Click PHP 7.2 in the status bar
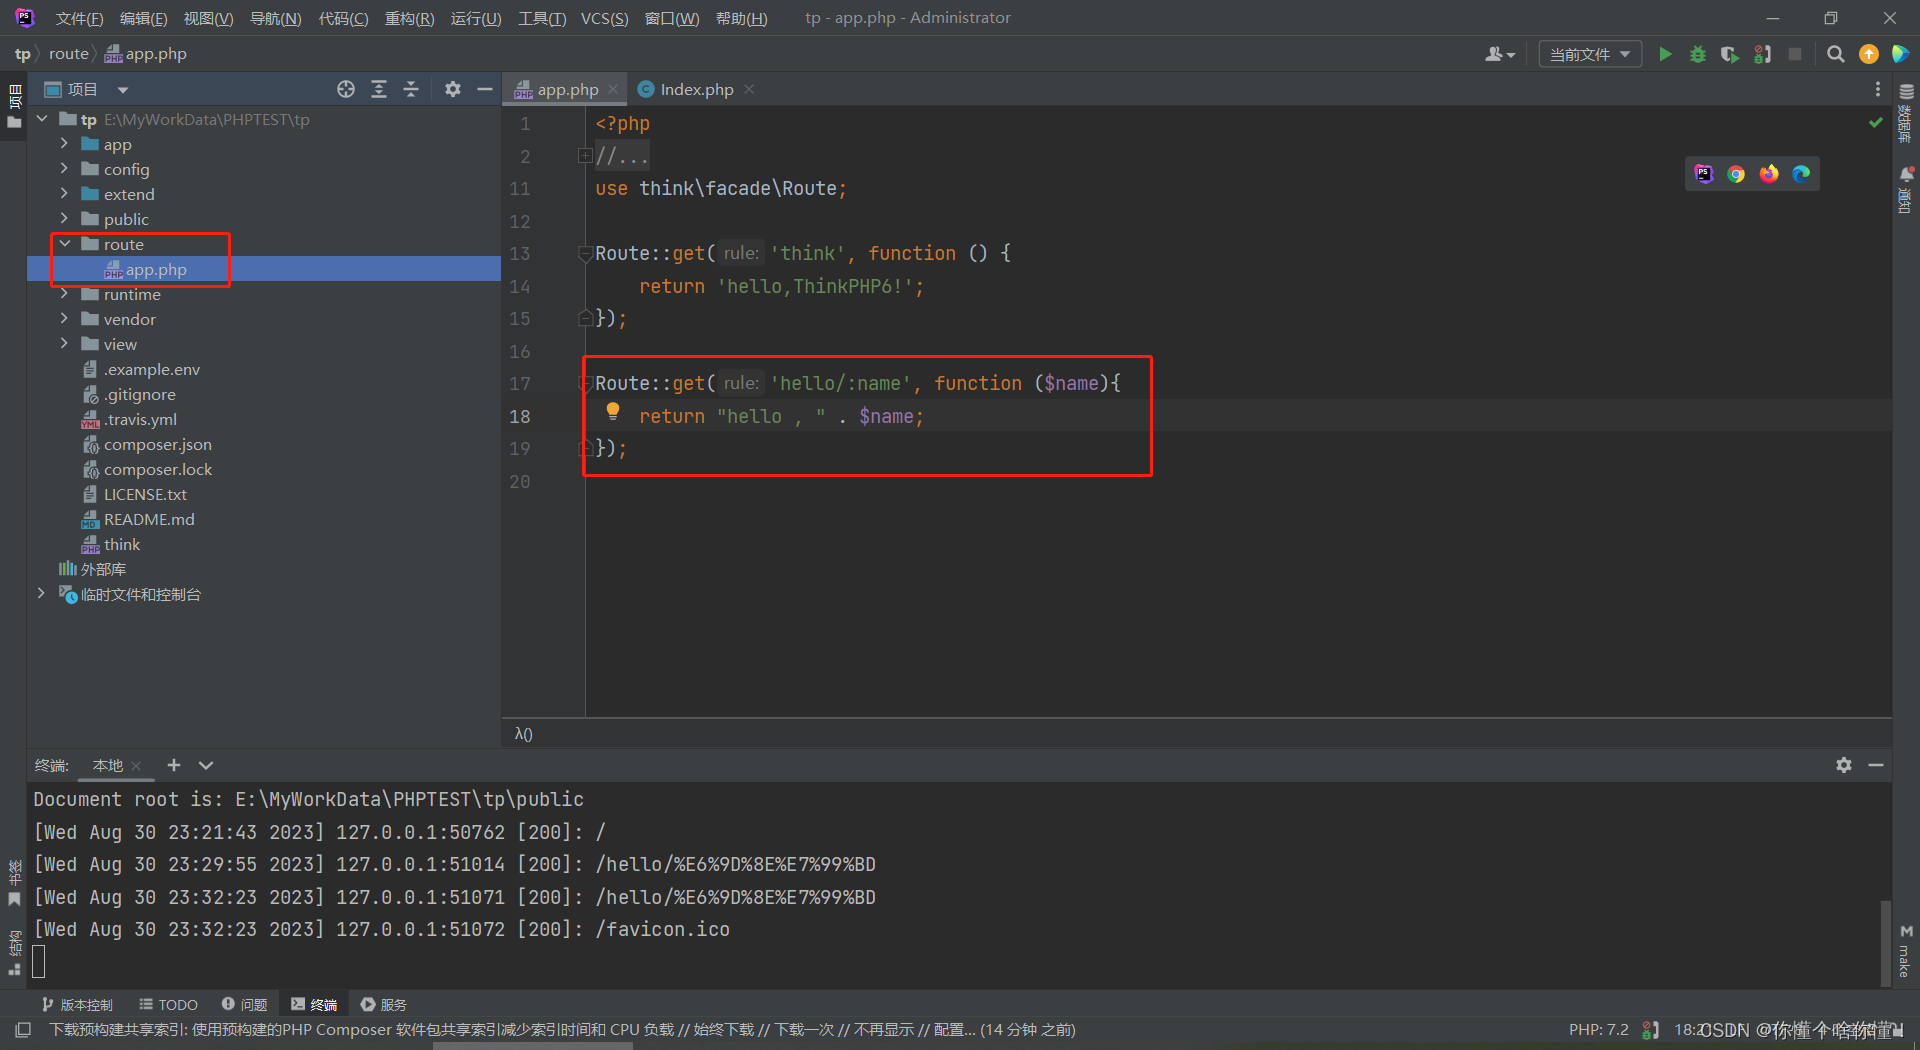The image size is (1920, 1050). tap(1597, 1029)
